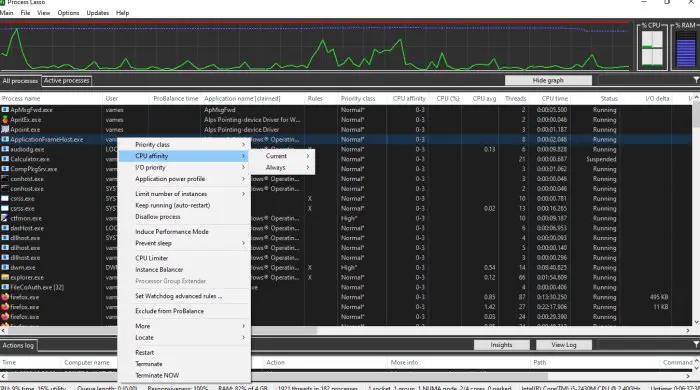700x390 pixels.
Task: Expand the Prevent sleep submenu
Action: pyautogui.click(x=184, y=243)
